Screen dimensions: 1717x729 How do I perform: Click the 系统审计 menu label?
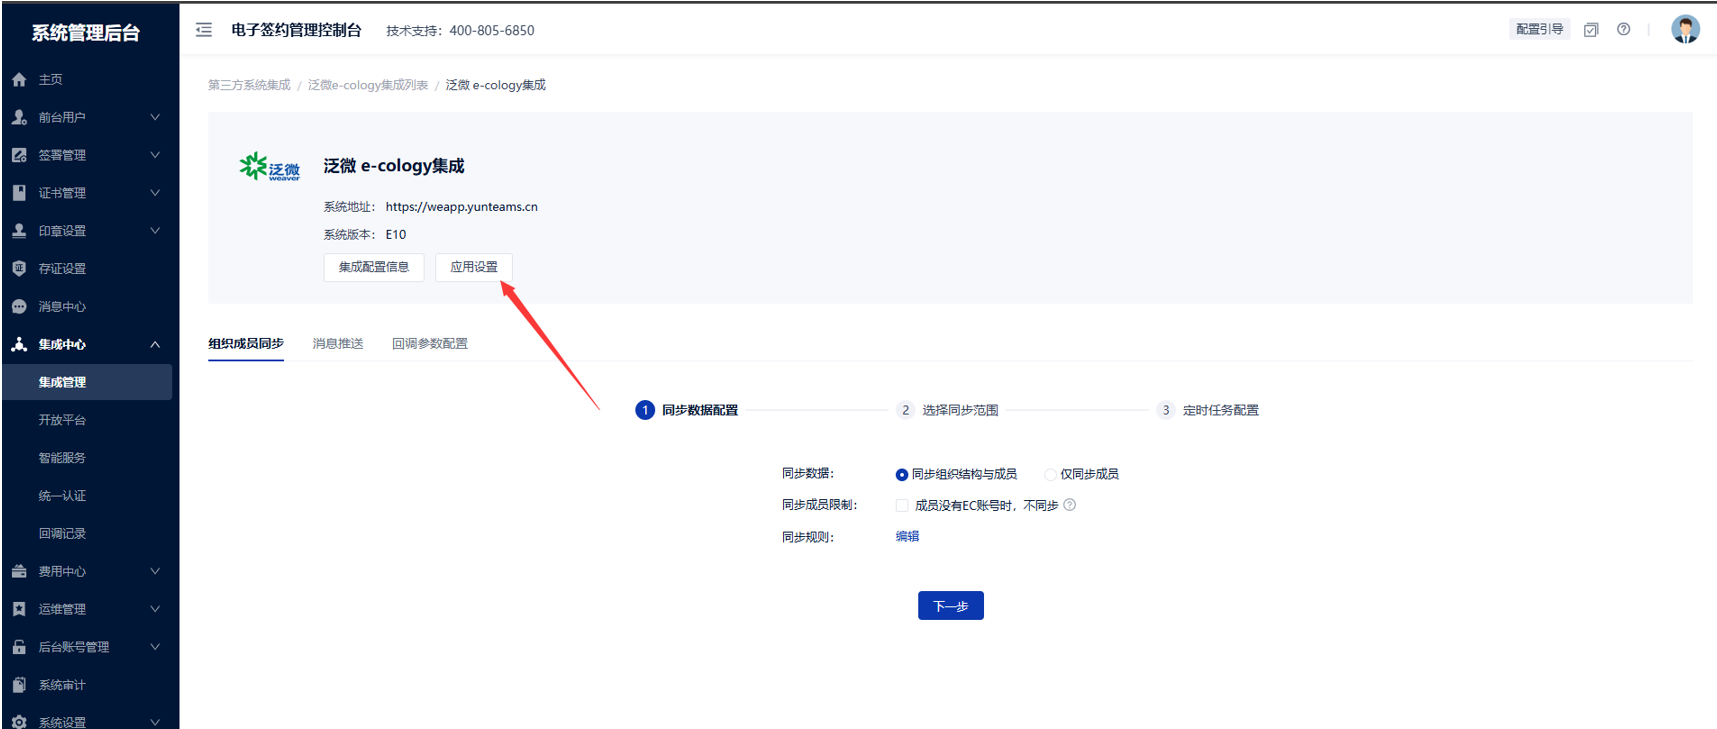pyautogui.click(x=62, y=685)
